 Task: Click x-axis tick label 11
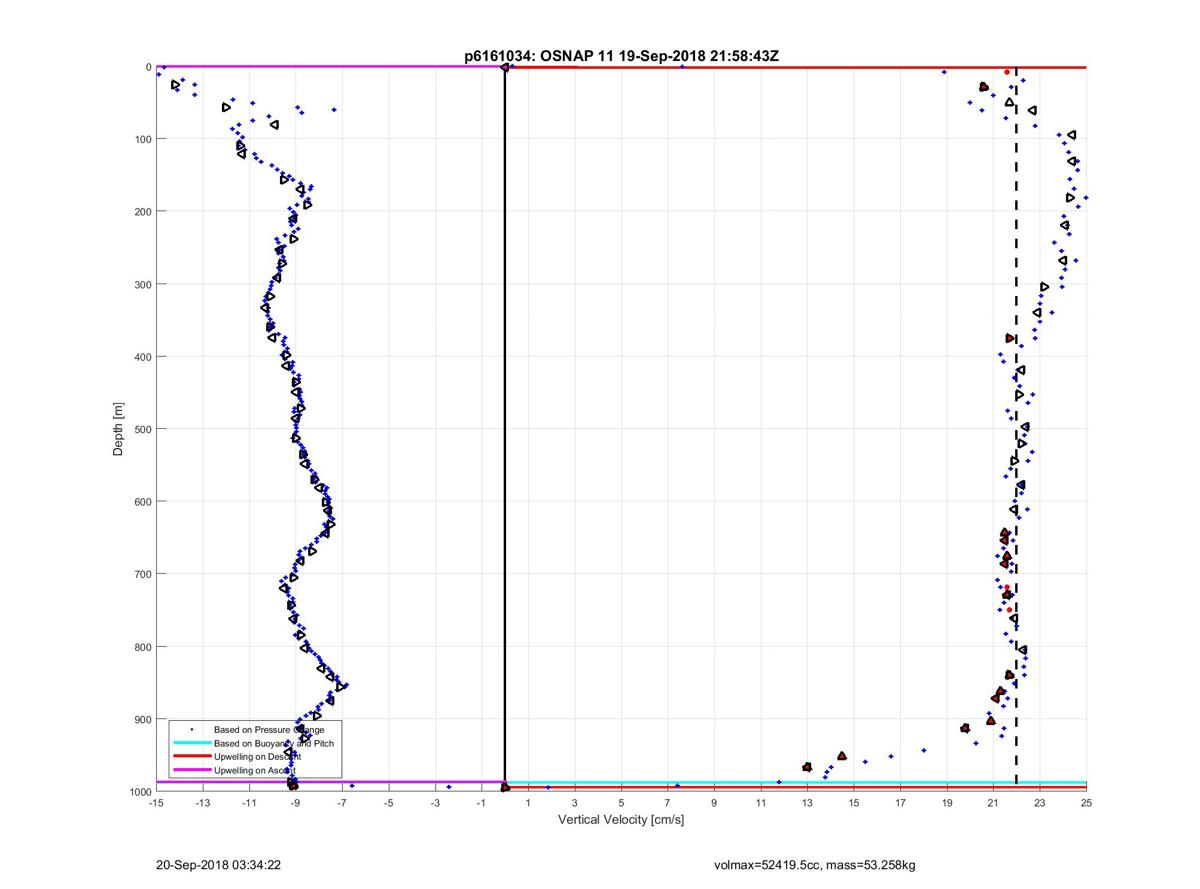tap(761, 803)
